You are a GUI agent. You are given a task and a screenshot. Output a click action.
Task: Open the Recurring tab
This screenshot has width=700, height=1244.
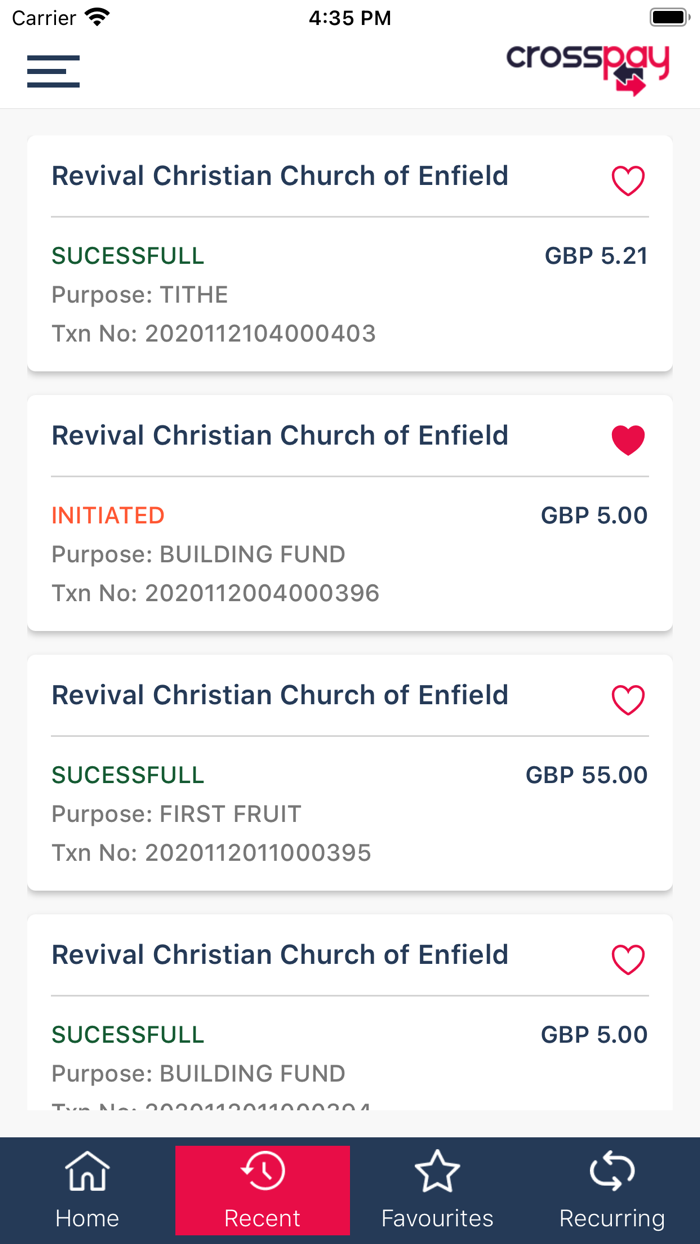[612, 1190]
